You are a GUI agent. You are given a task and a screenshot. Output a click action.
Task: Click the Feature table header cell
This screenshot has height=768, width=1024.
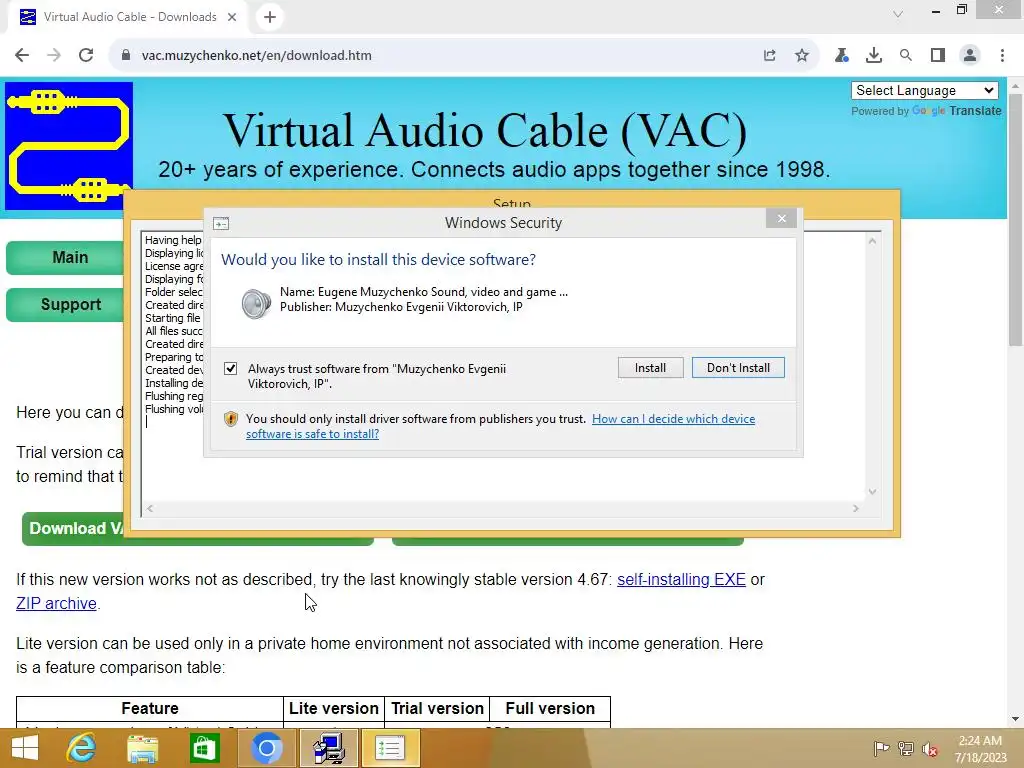click(150, 709)
